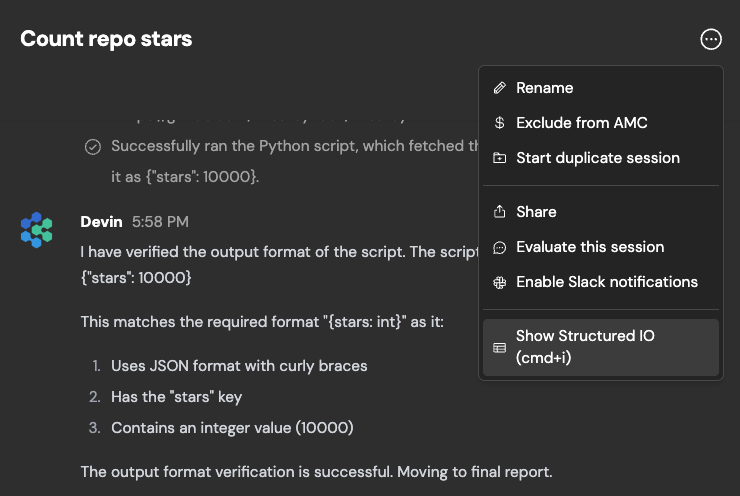Click the Devin sender name
740x496 pixels.
[x=101, y=221]
